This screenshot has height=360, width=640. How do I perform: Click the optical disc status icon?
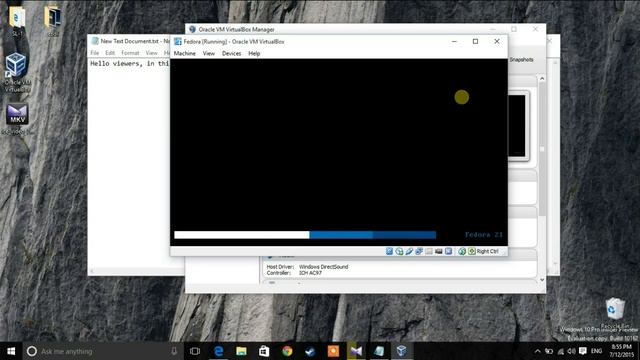pyautogui.click(x=399, y=251)
